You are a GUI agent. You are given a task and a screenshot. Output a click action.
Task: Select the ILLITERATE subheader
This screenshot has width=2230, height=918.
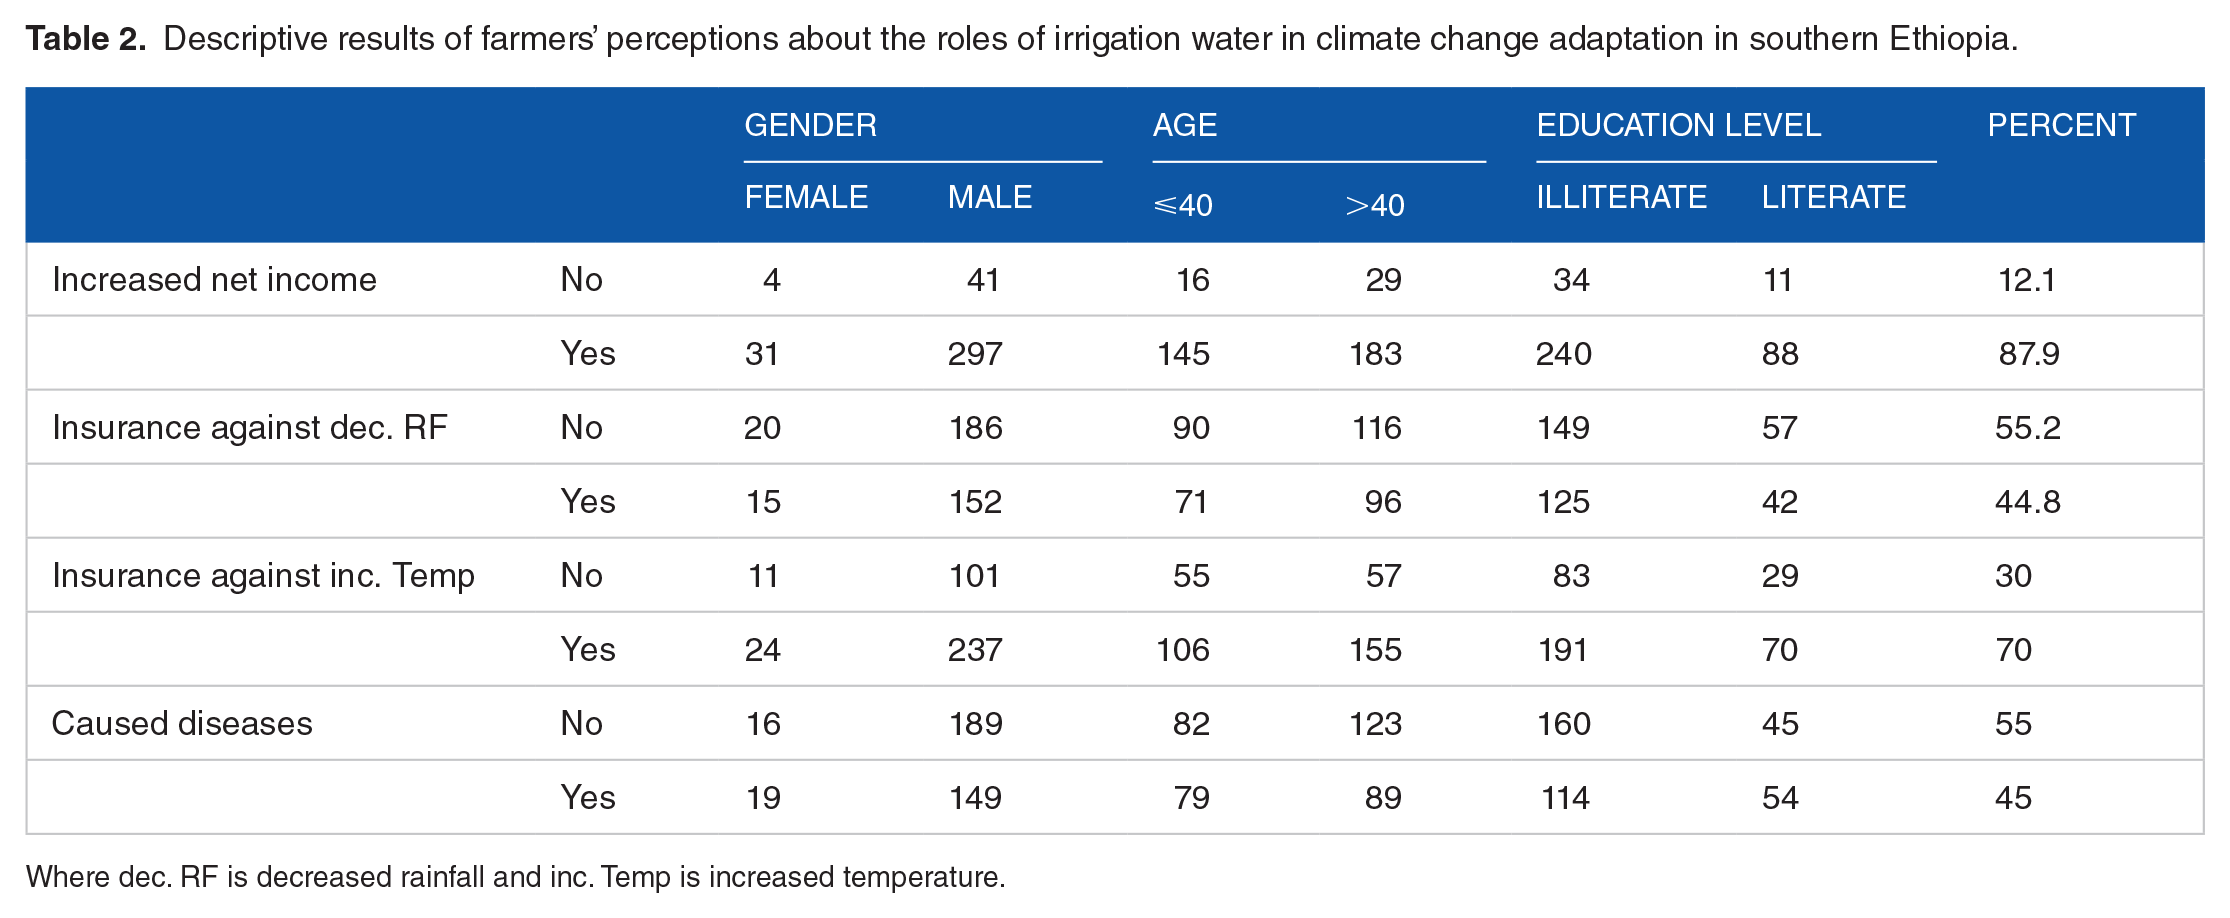(x=1621, y=197)
